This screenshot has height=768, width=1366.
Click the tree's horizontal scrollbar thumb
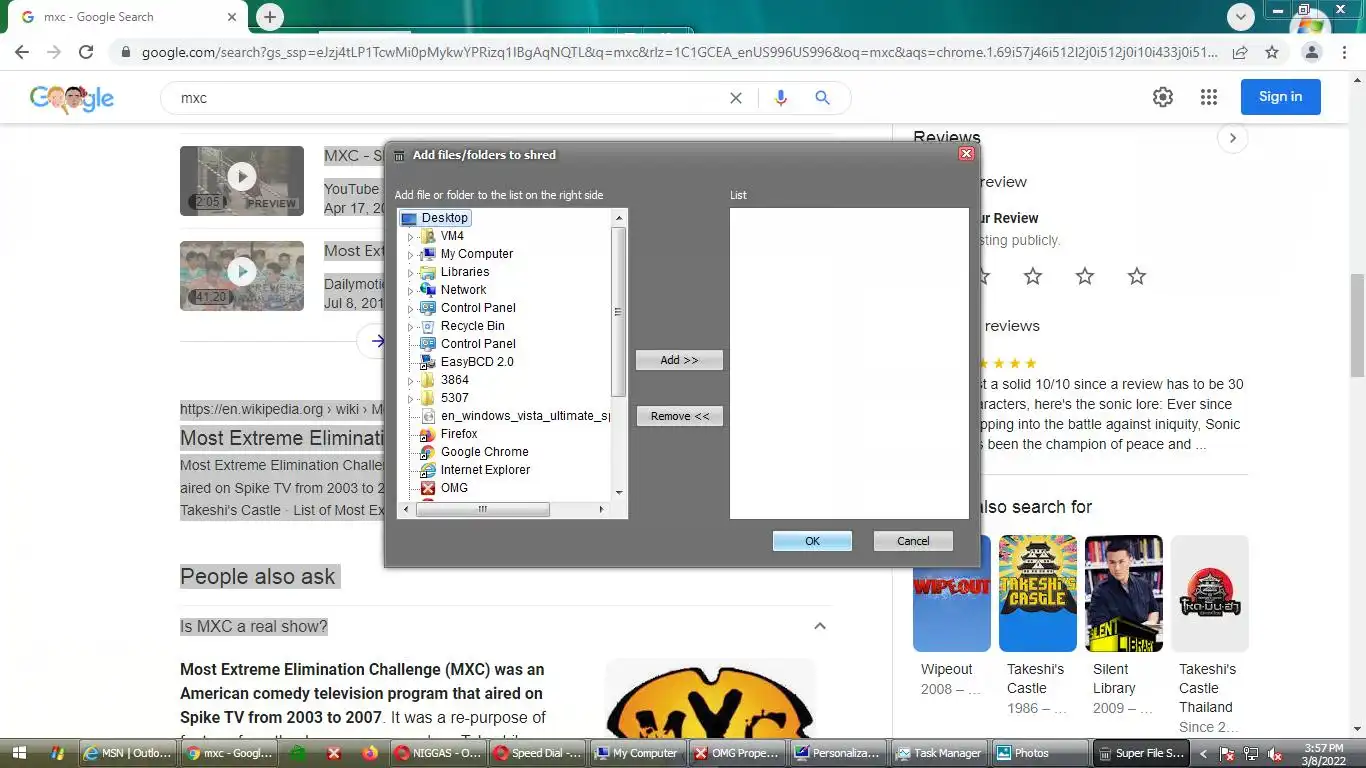[x=482, y=510]
